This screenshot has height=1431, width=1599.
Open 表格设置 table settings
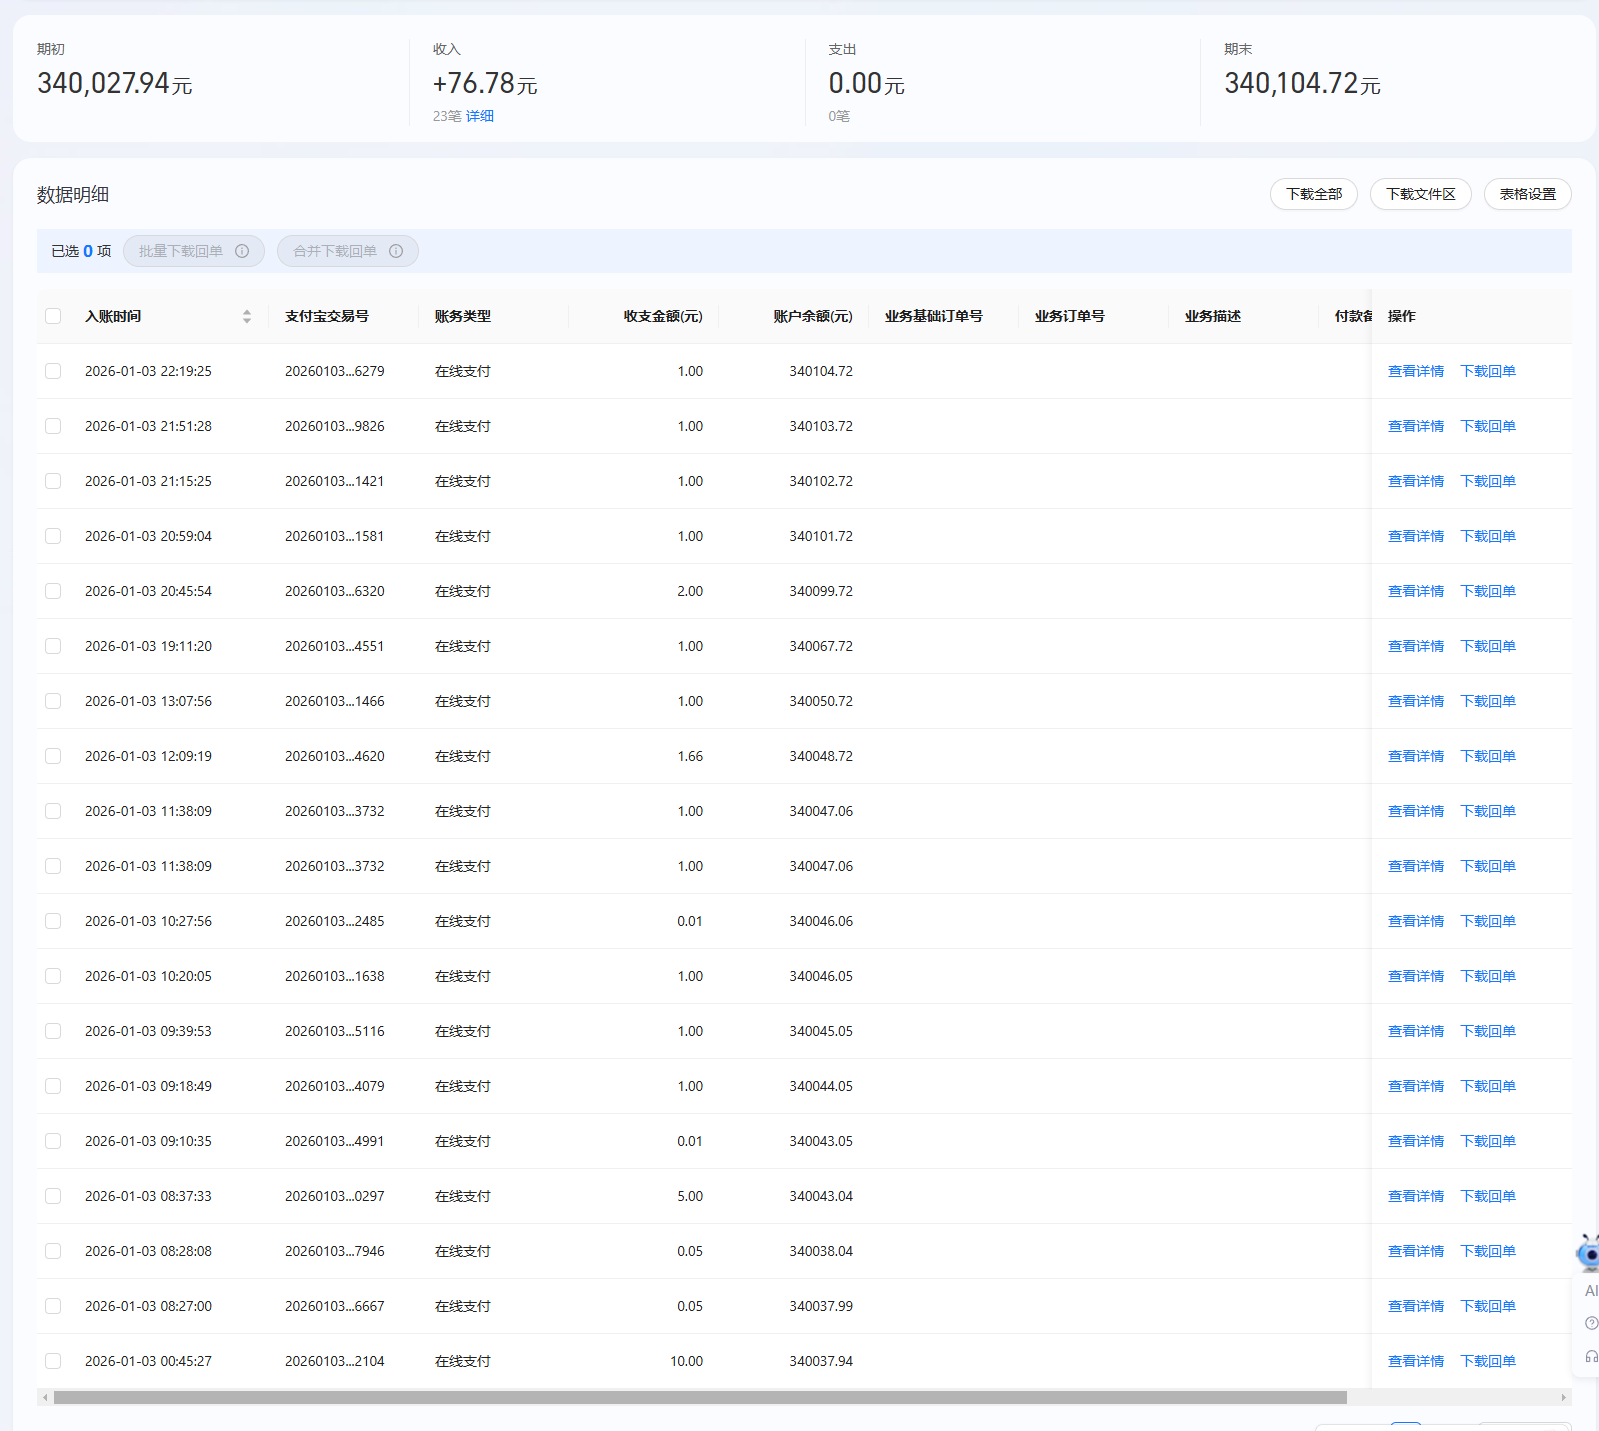[x=1527, y=194]
